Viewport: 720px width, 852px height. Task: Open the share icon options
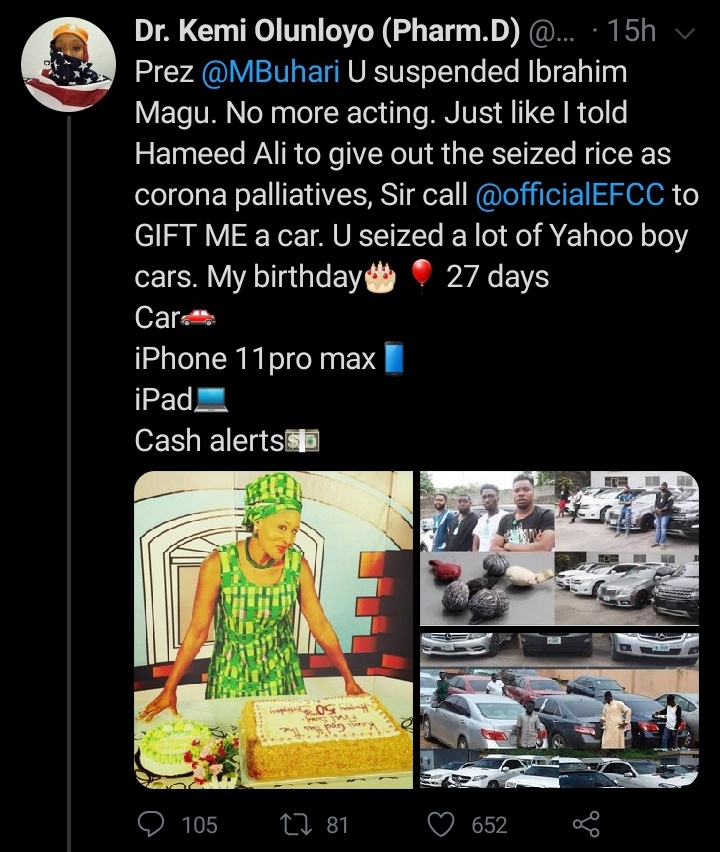(586, 824)
